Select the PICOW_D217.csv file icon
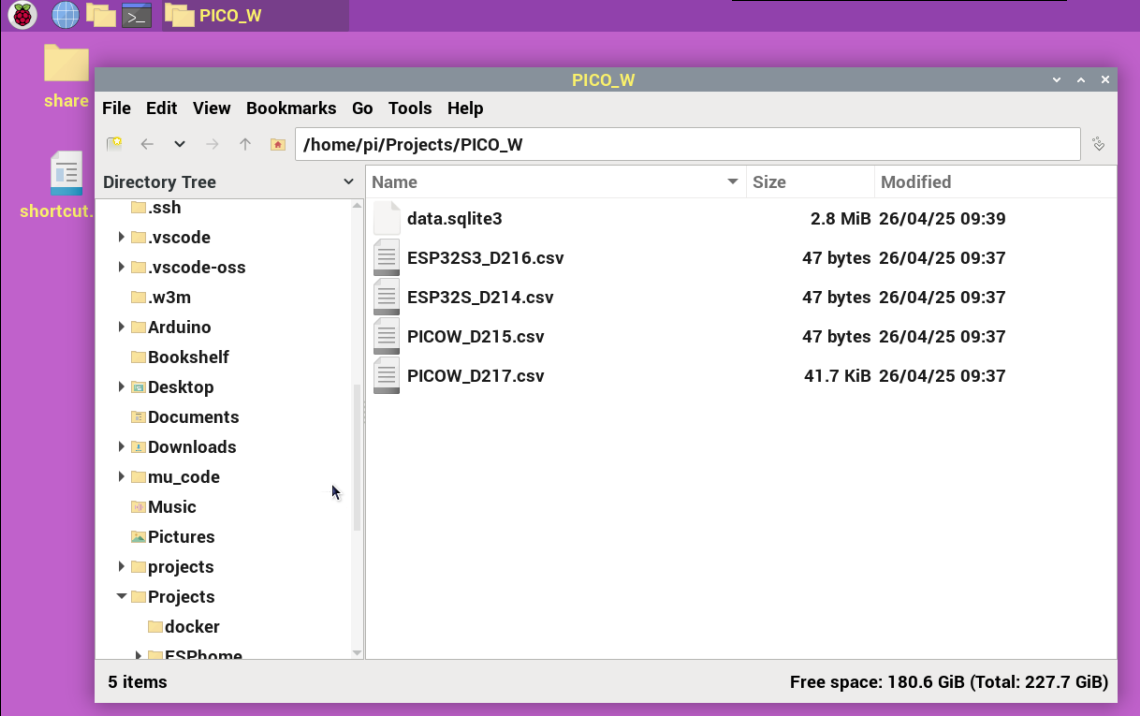Viewport: 1140px width, 716px height. click(x=386, y=375)
